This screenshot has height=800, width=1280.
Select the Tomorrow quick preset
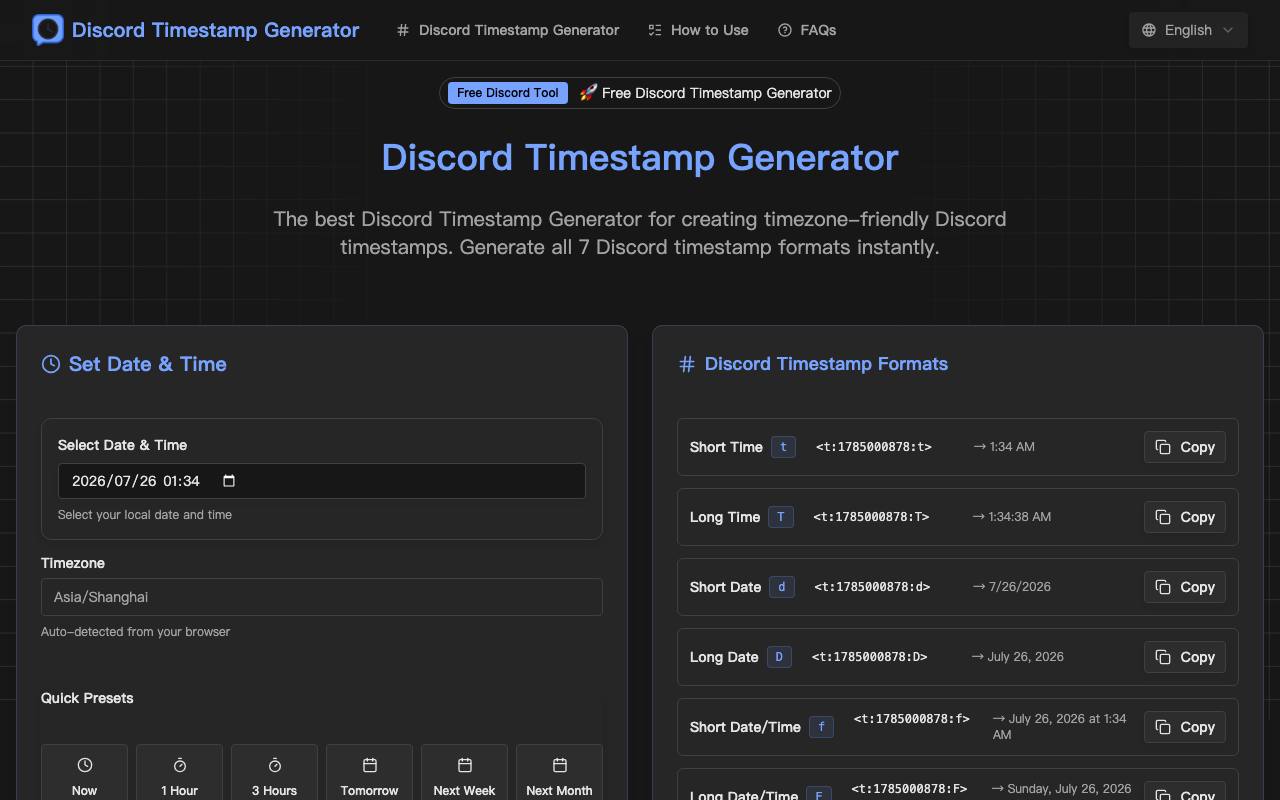click(369, 775)
